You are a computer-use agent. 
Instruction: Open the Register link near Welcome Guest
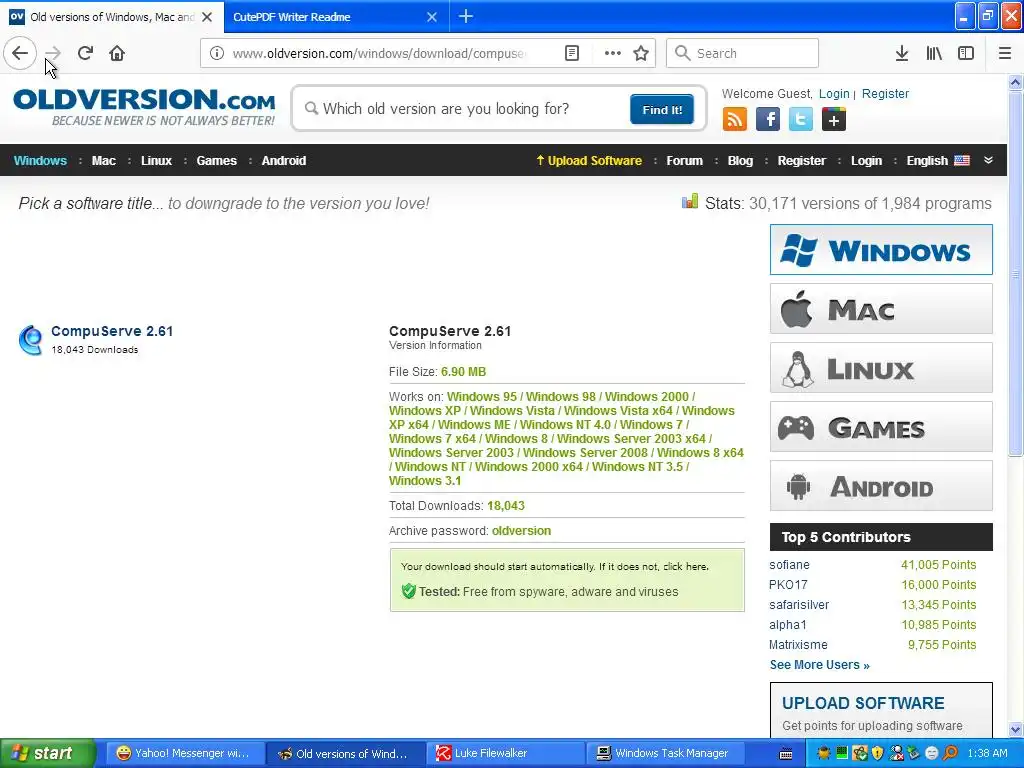point(885,93)
